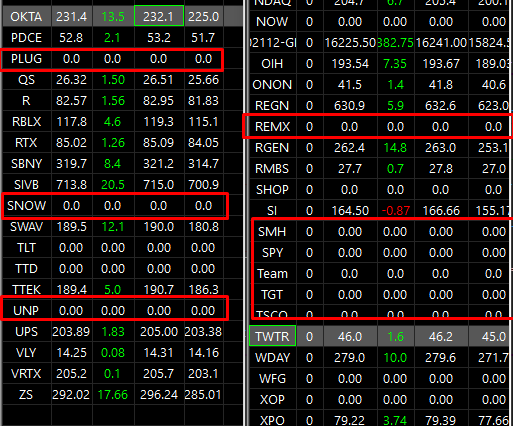Select the UPS ticker symbol
This screenshot has height=426, width=513.
pos(26,332)
